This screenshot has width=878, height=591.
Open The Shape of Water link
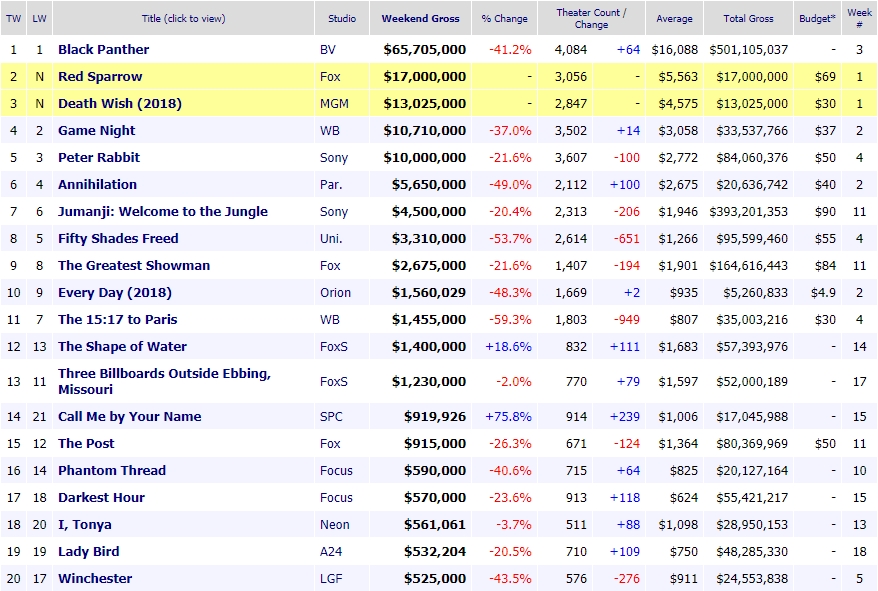(123, 347)
